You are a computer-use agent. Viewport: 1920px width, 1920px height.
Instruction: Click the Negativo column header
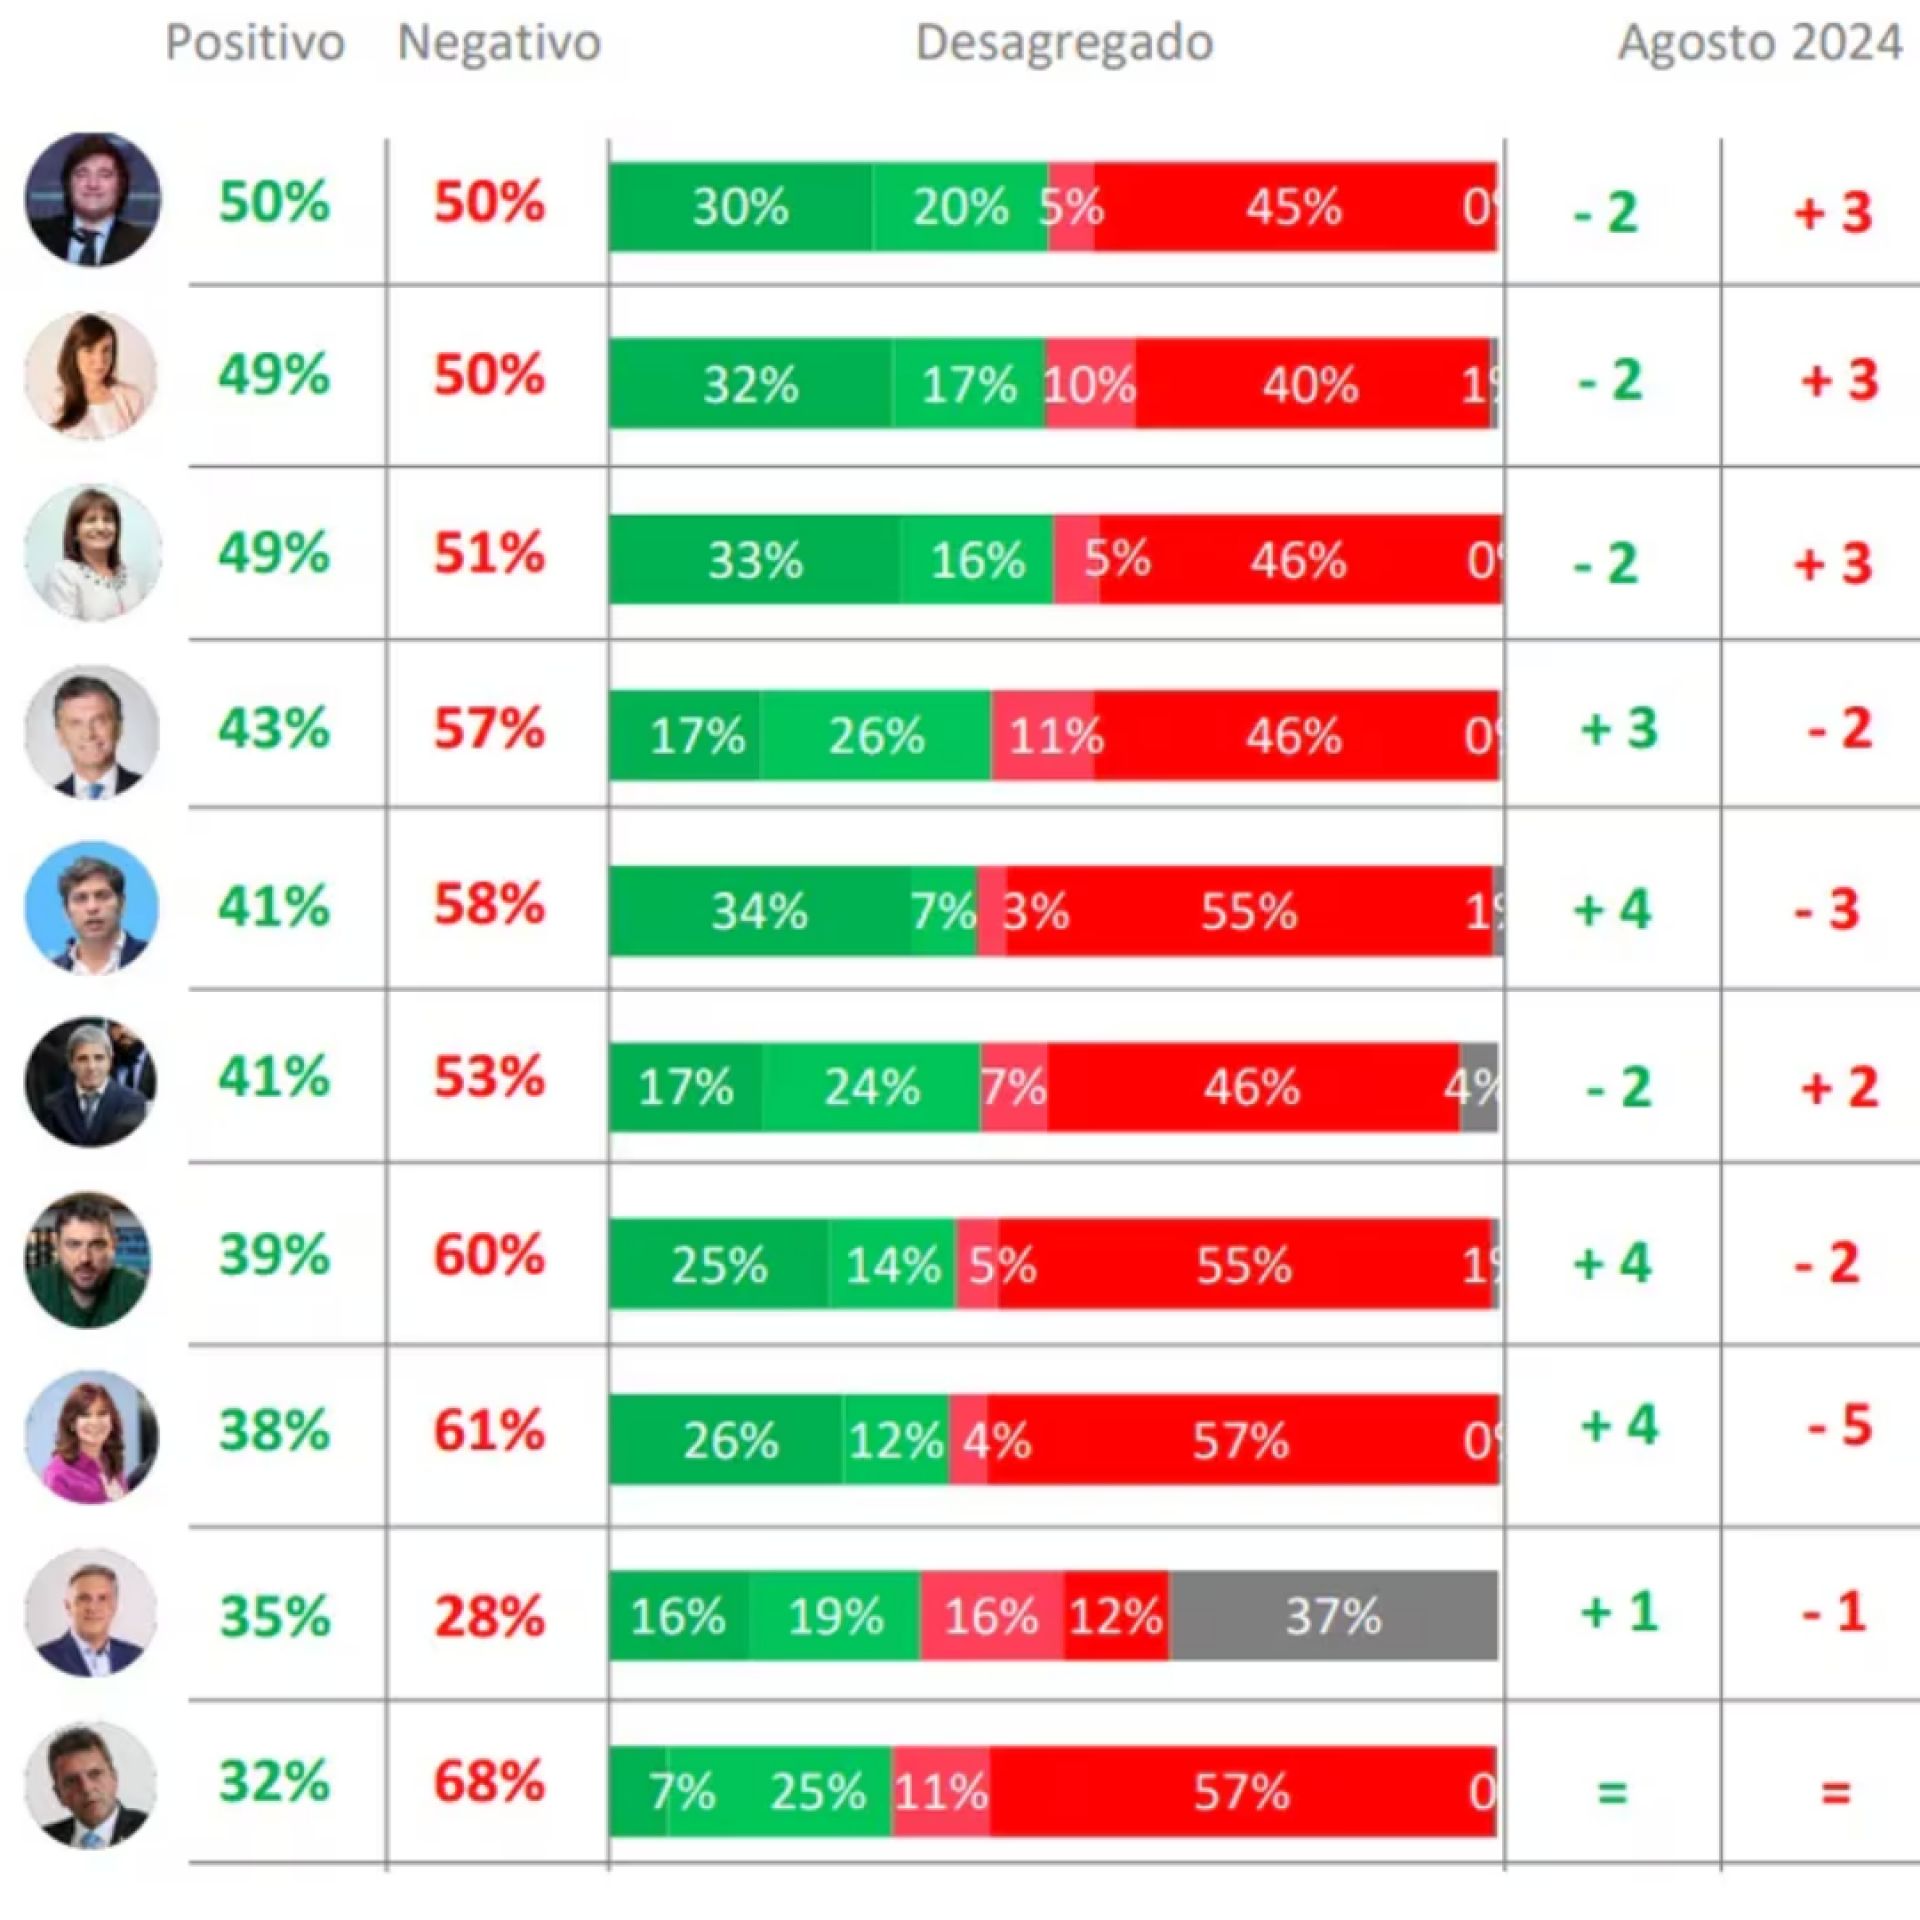point(499,43)
